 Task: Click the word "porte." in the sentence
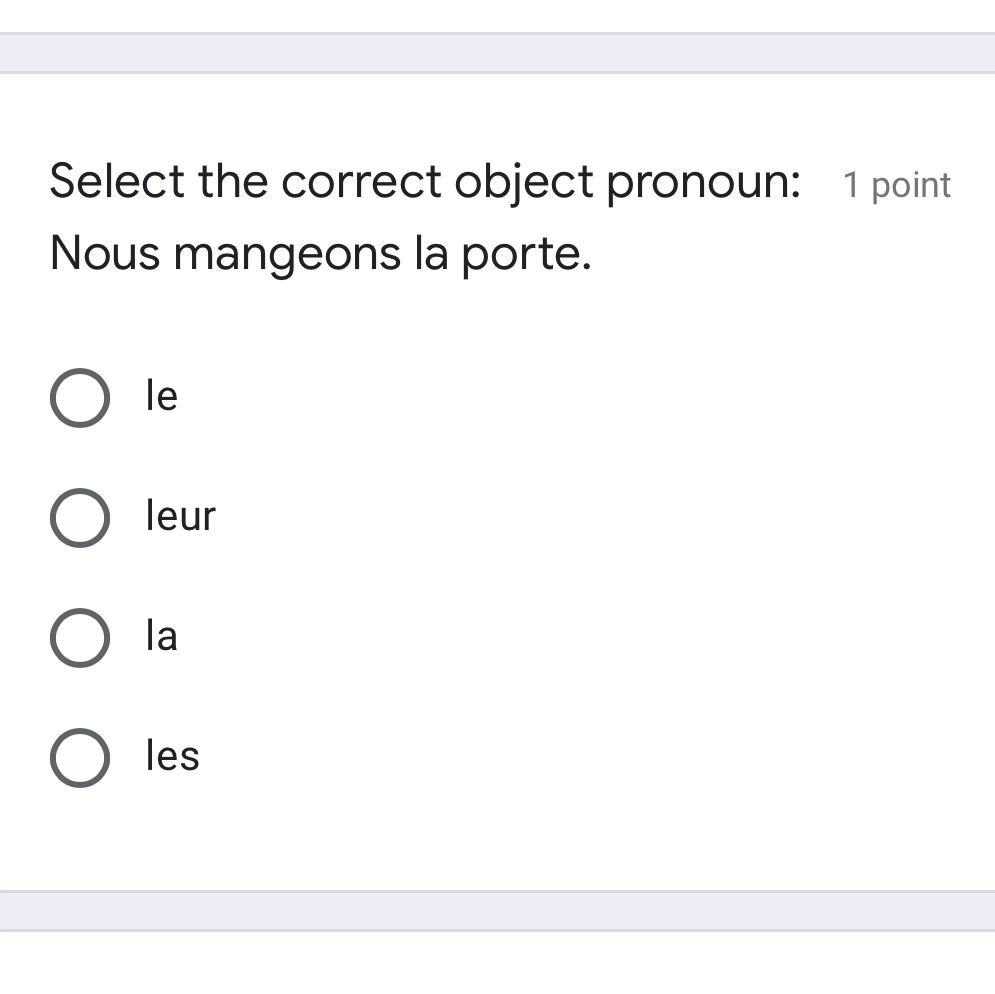526,254
